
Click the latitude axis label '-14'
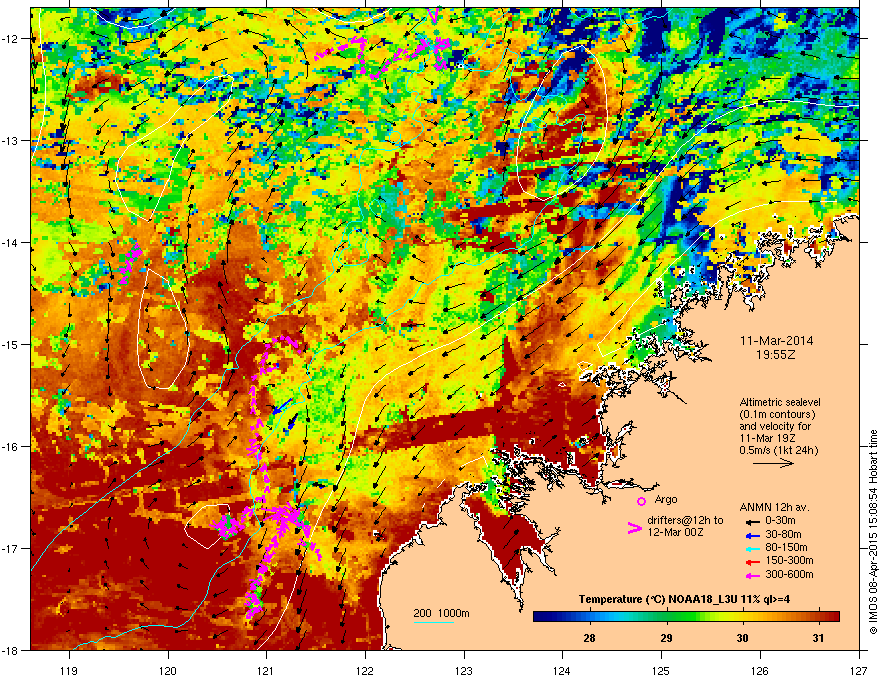11,242
